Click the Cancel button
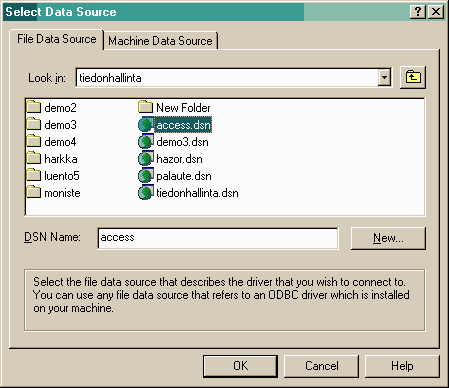 pos(321,366)
